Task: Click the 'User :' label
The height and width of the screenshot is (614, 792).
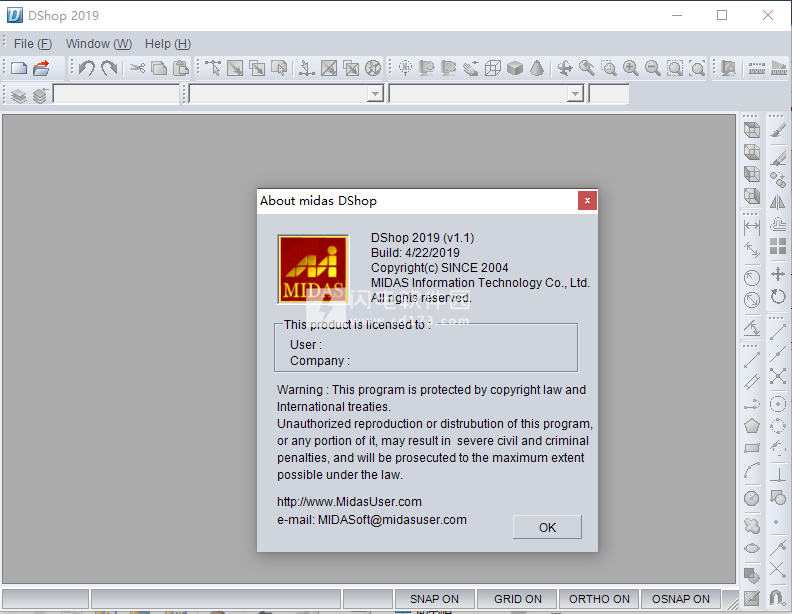Action: pos(306,344)
